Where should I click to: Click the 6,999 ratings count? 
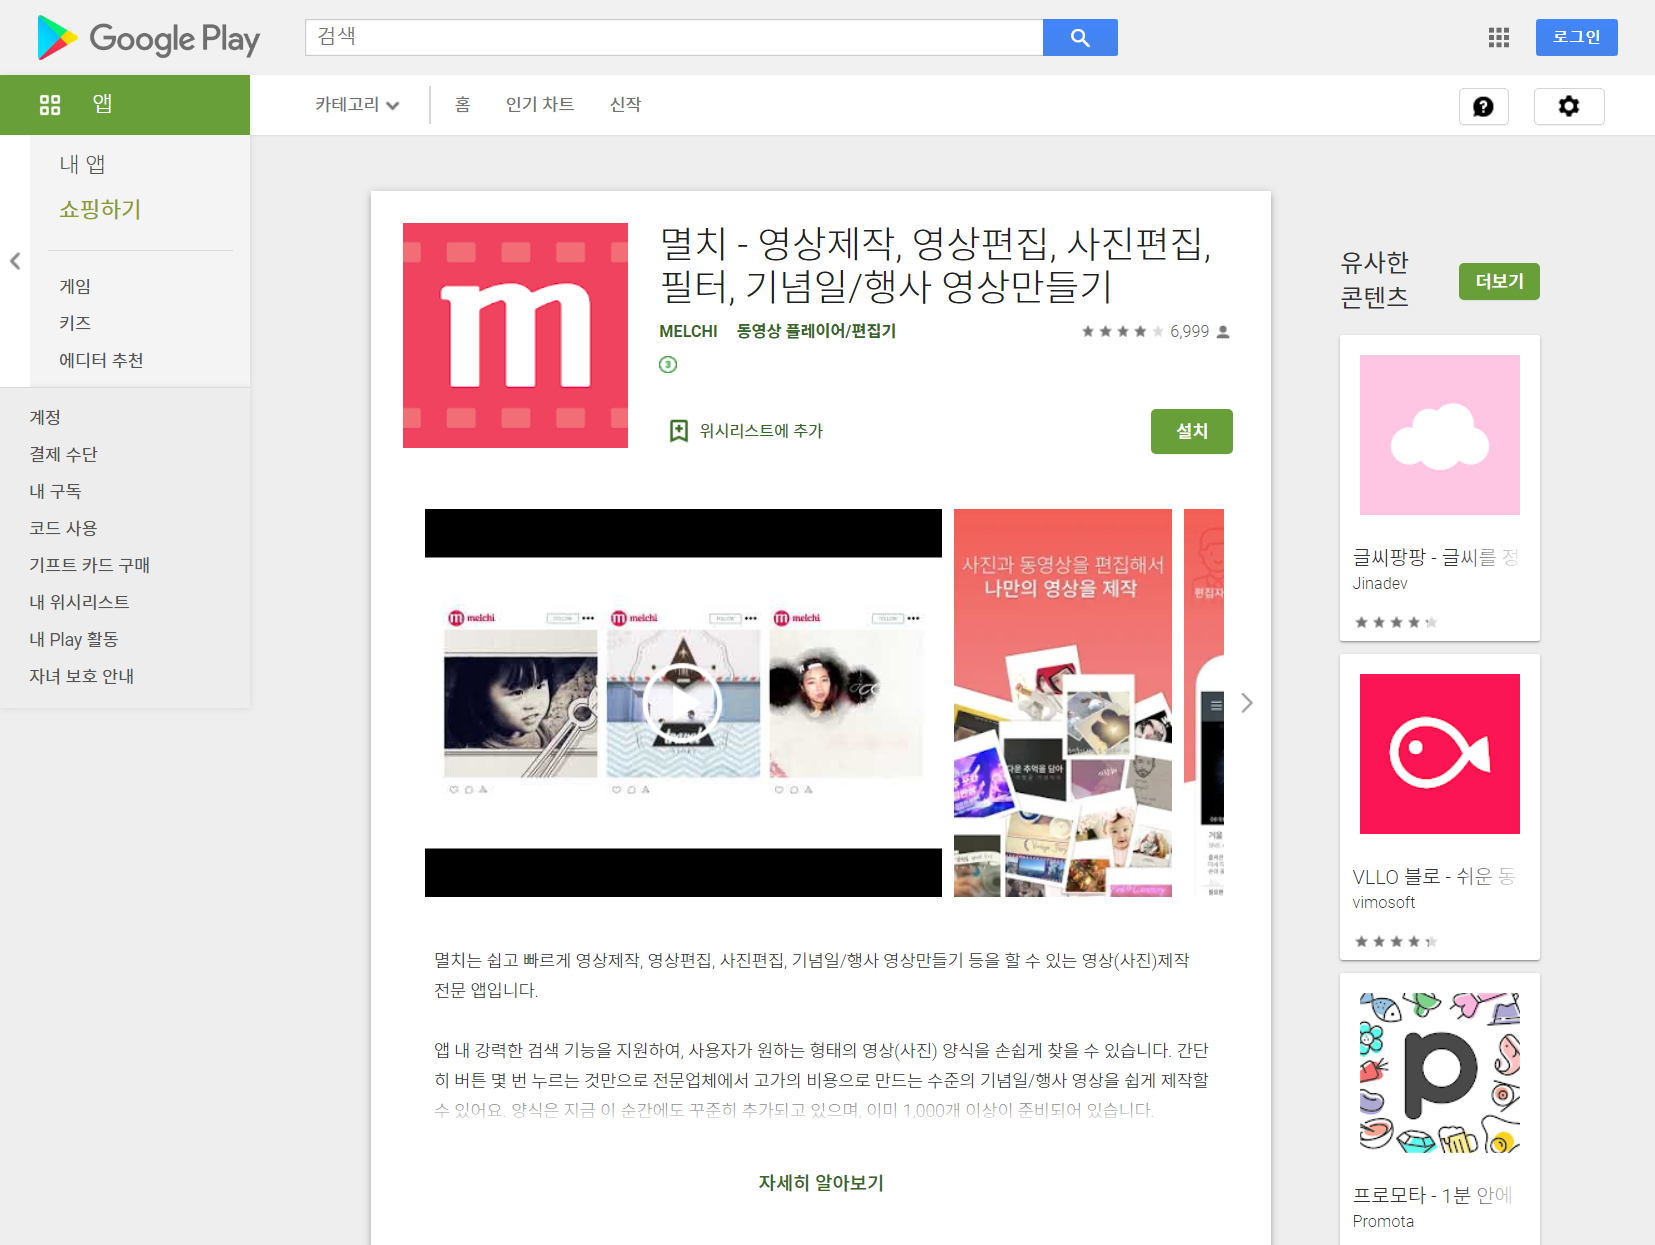(1189, 331)
